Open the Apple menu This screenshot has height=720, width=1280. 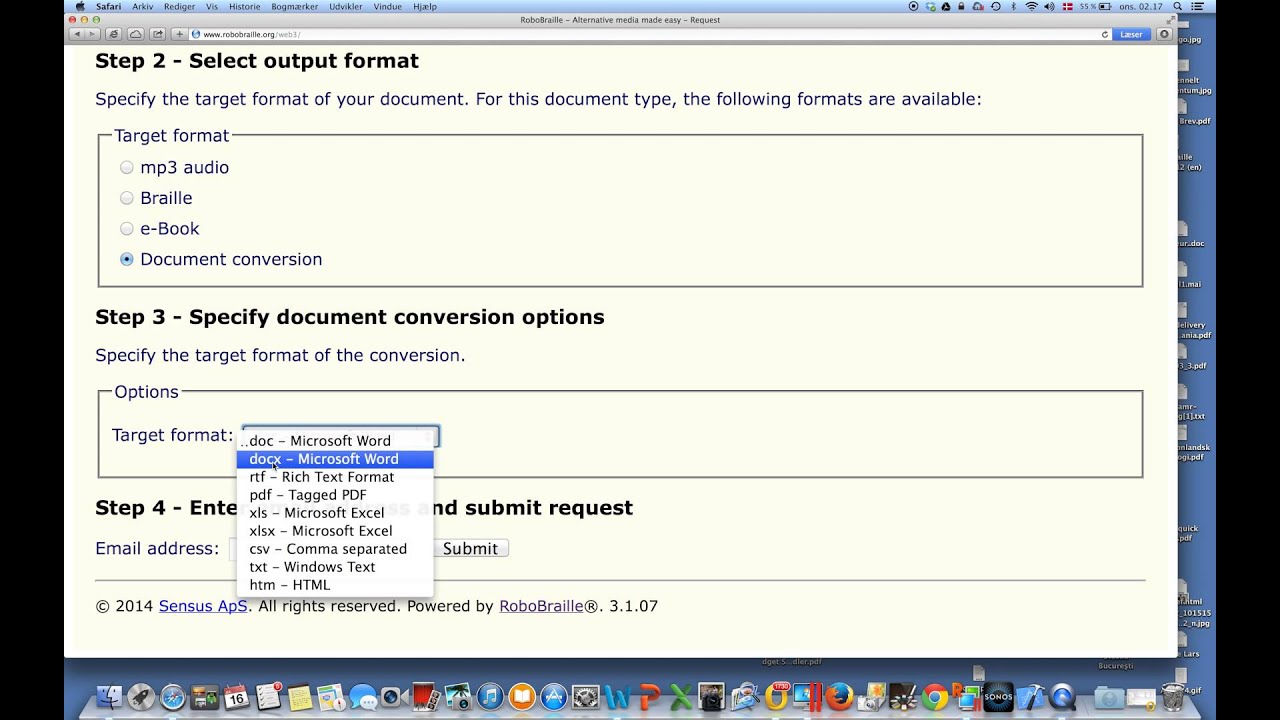tap(80, 6)
